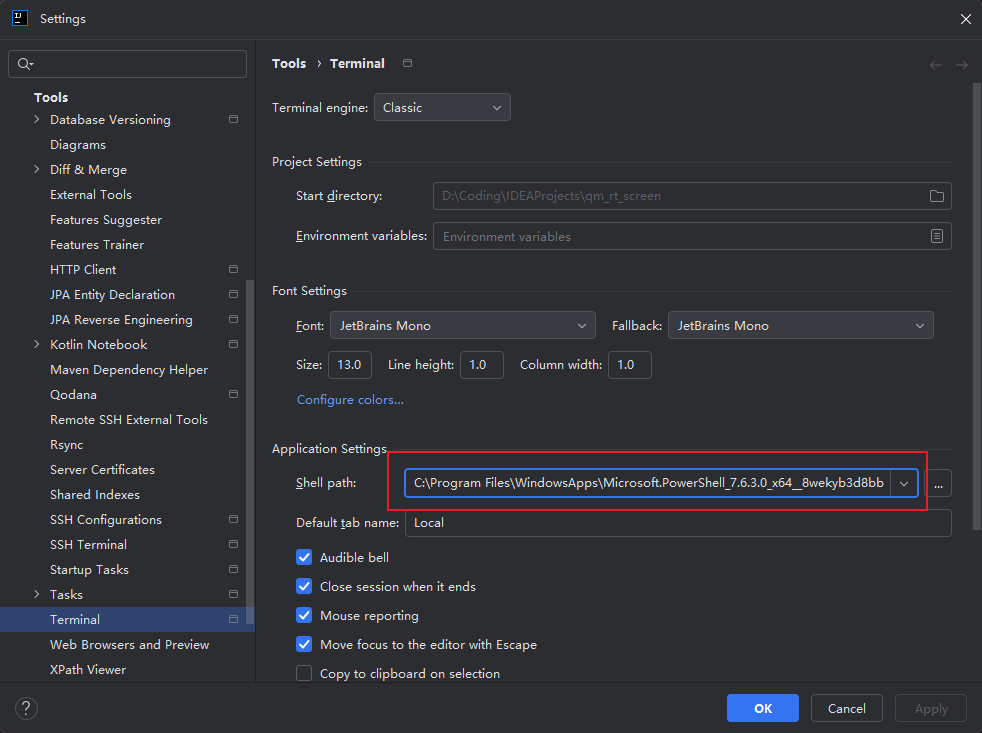
Task: Toggle the Audible bell checkbox
Action: 304,558
